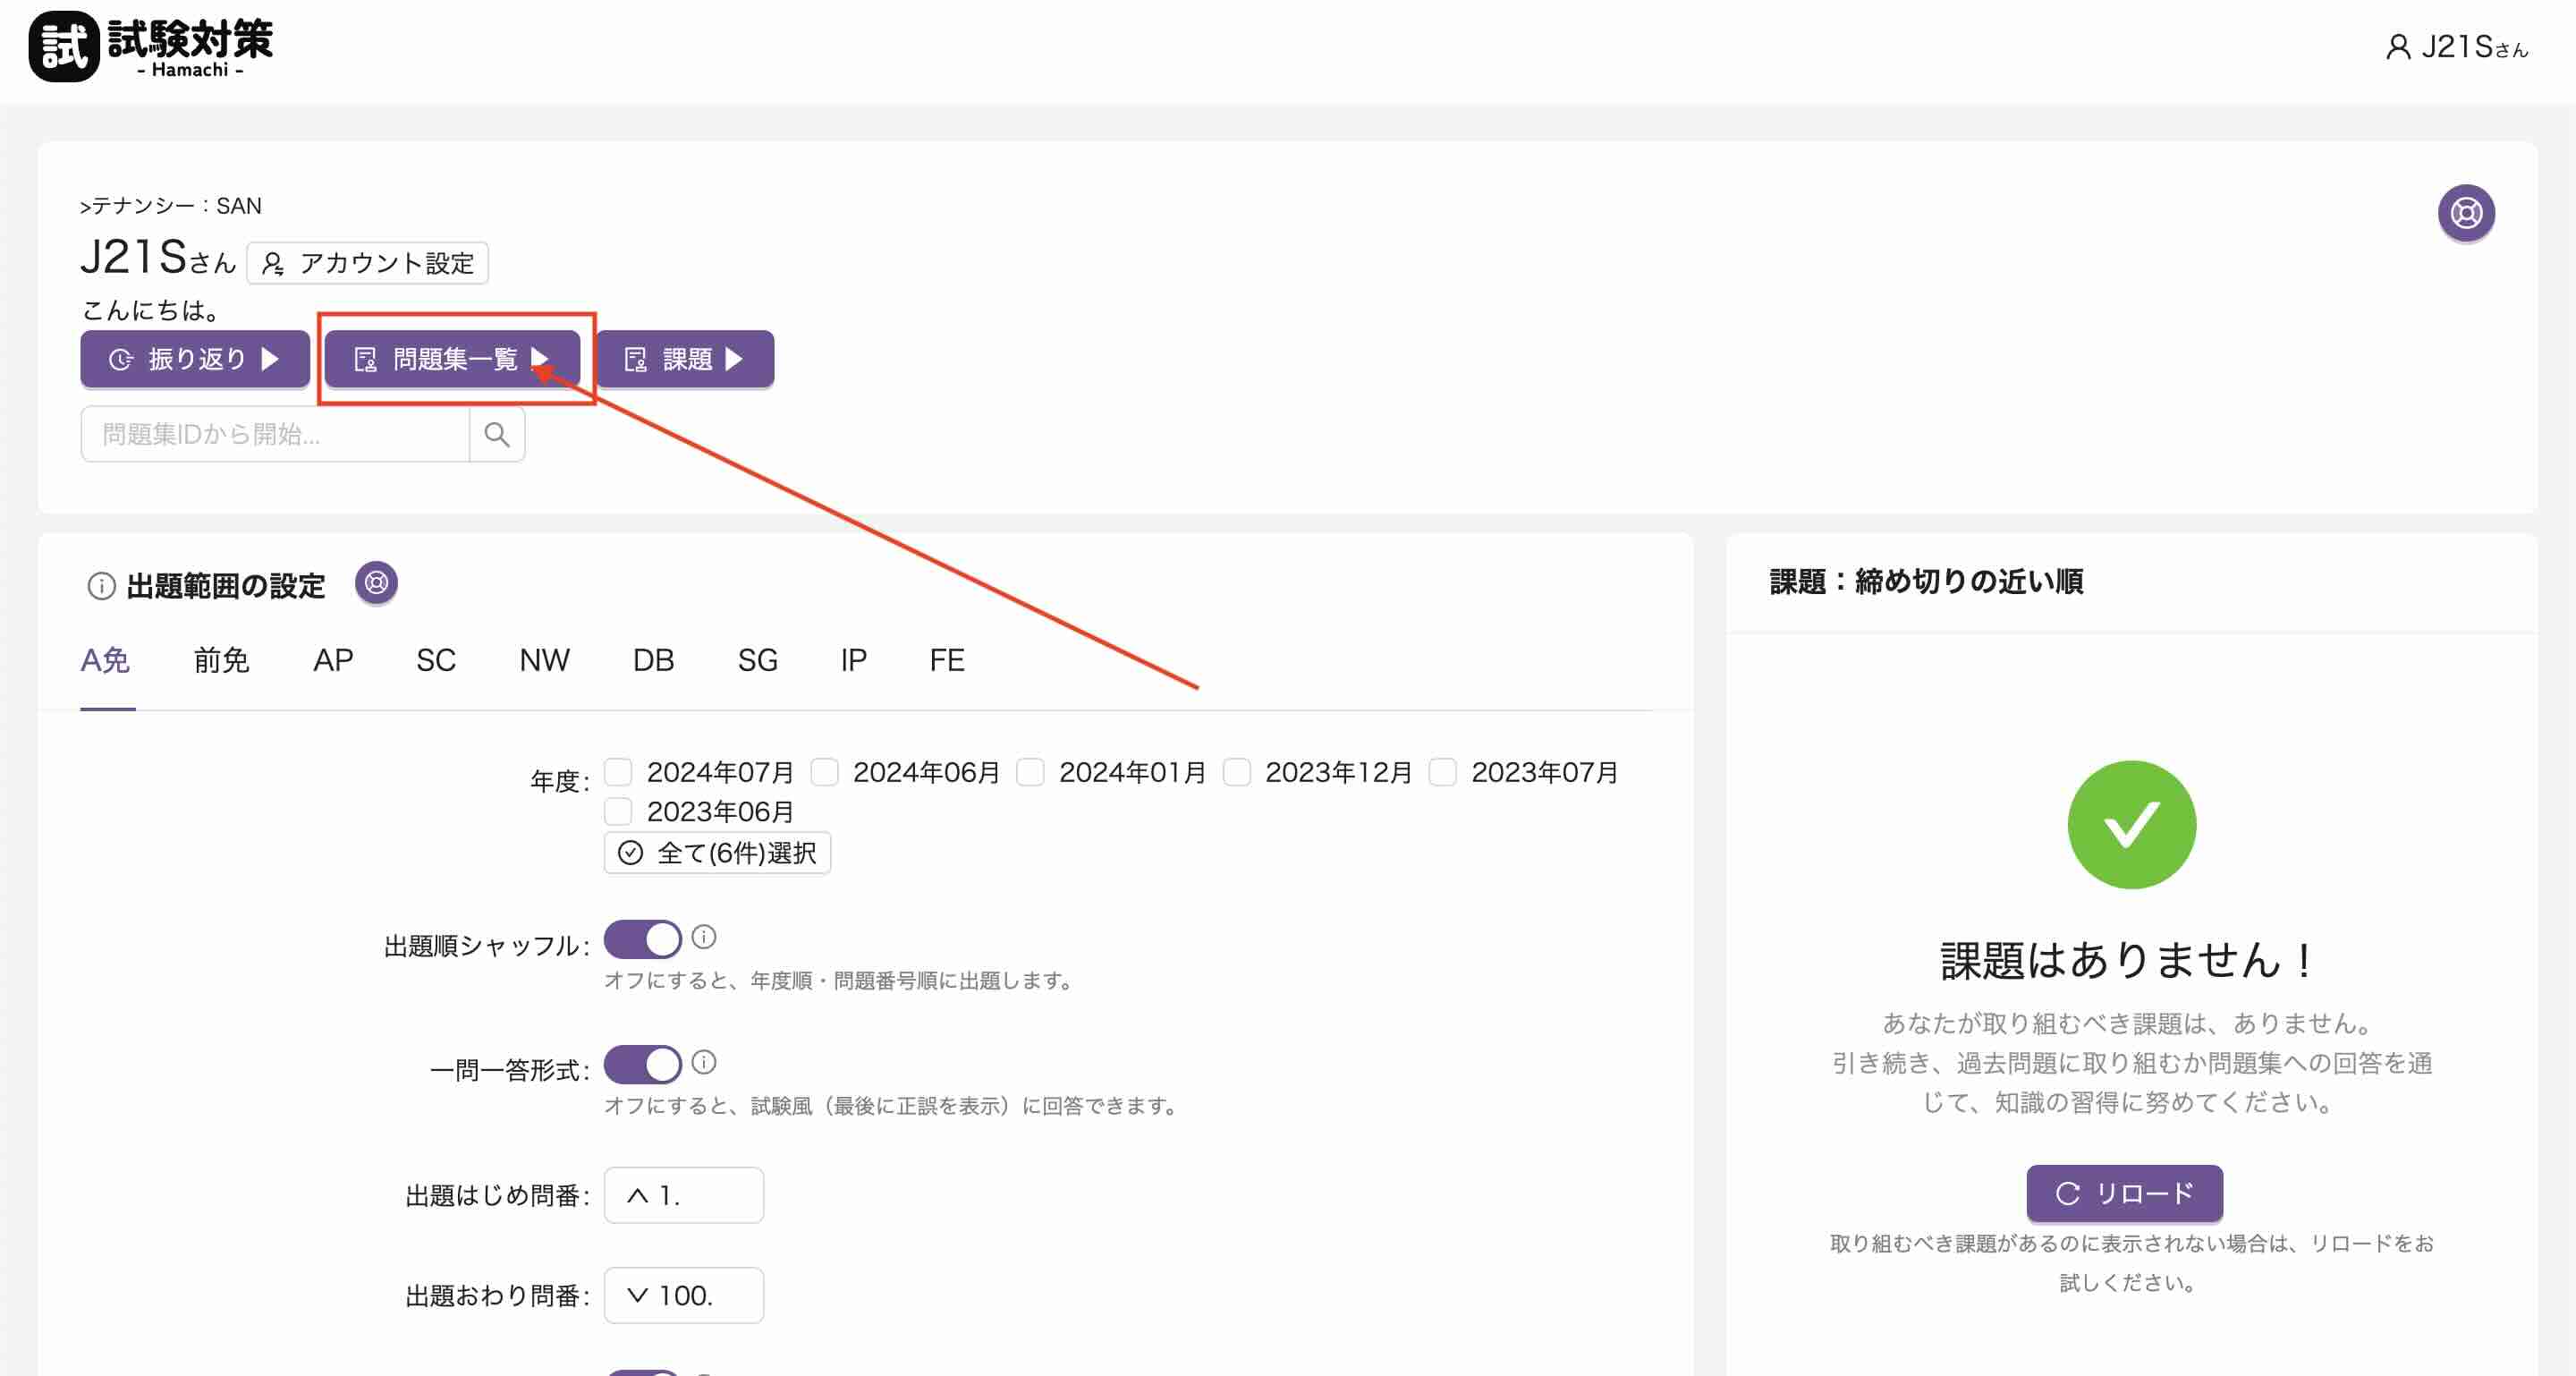Image resolution: width=2576 pixels, height=1376 pixels.
Task: Click info icon next to 一問一答形式 toggle
Action: tap(704, 1062)
